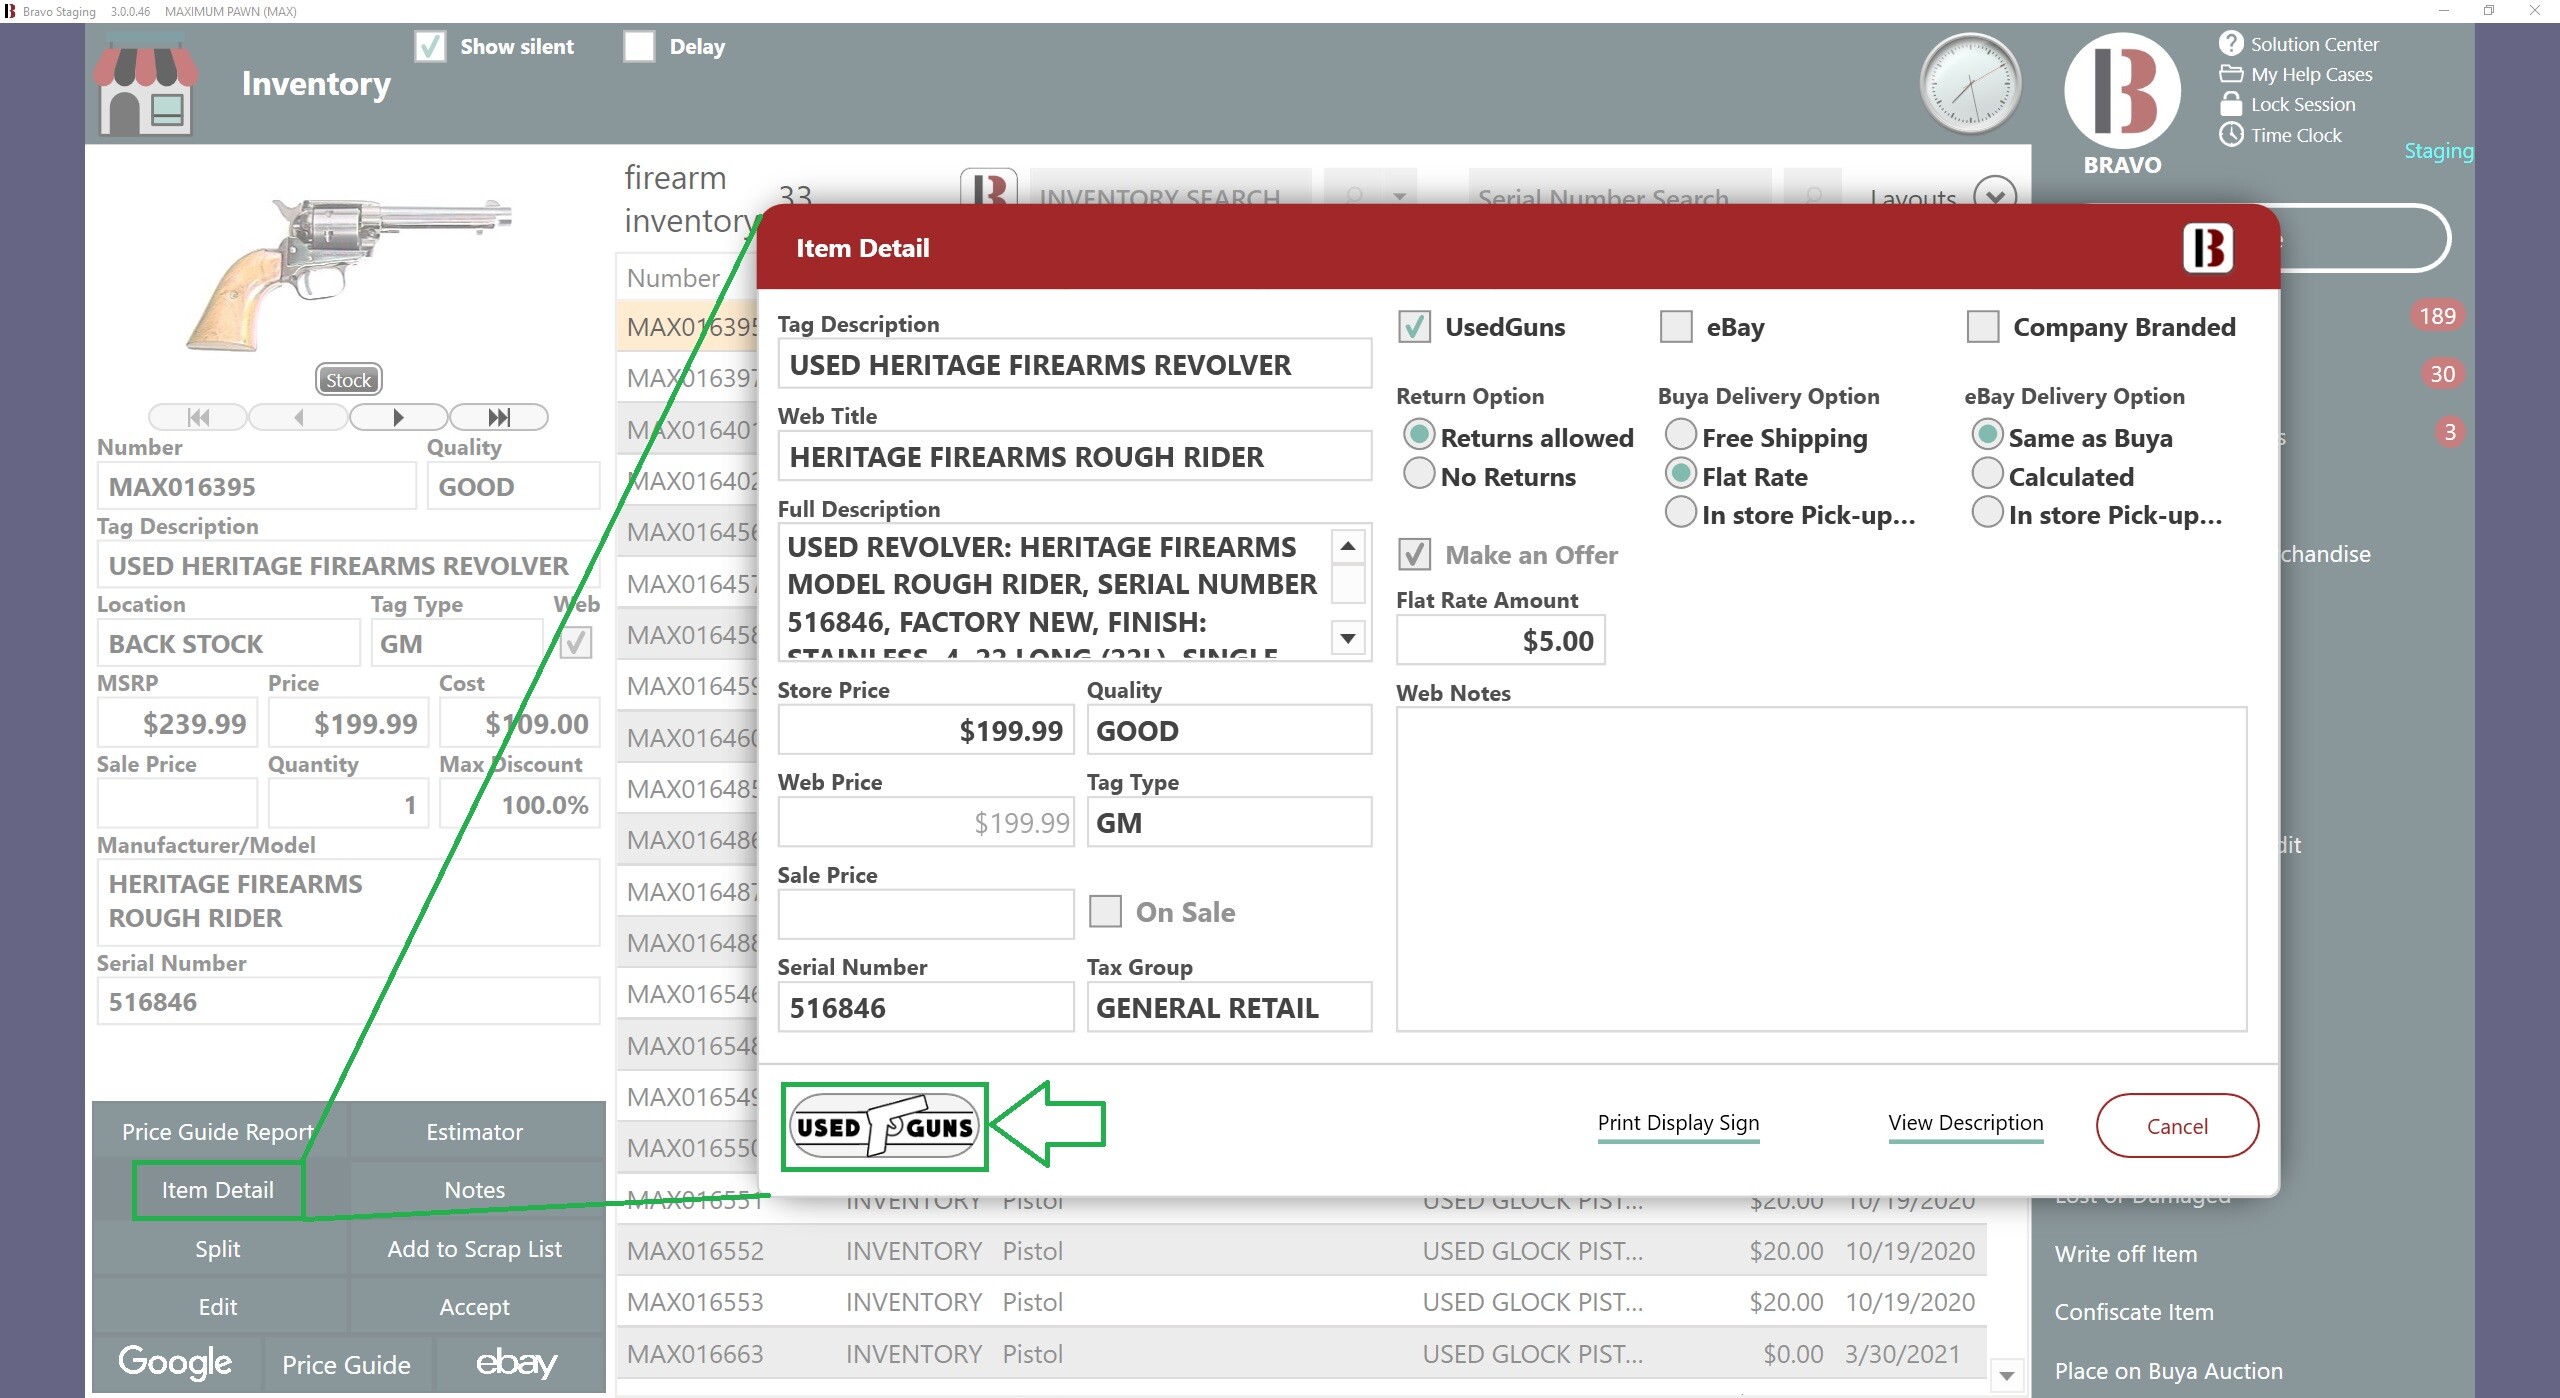
Task: Enable Company Branded checkbox
Action: pos(1982,326)
